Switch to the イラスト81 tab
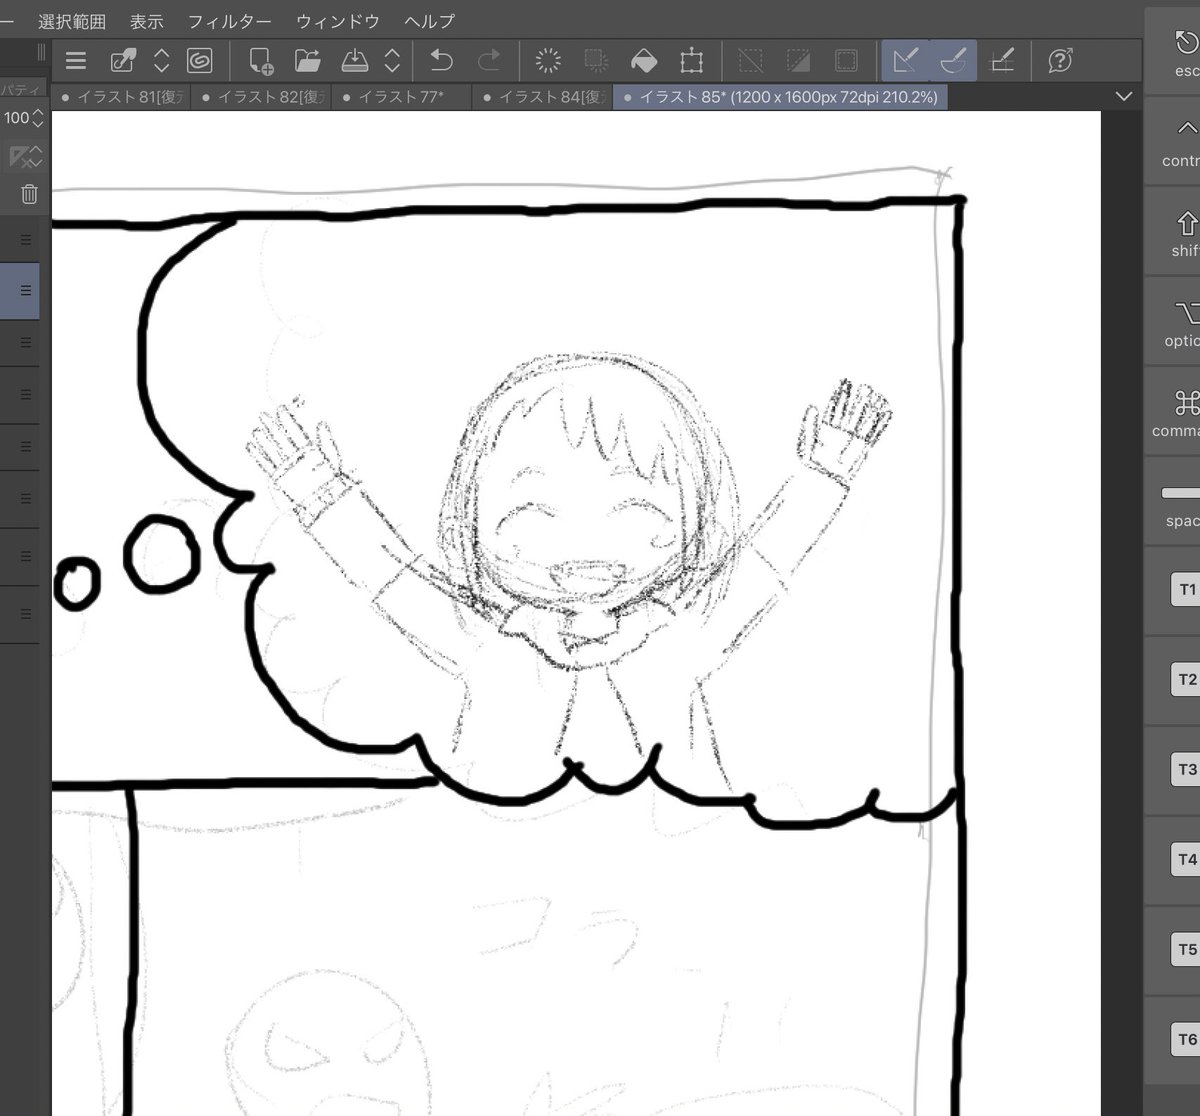This screenshot has width=1200, height=1116. pos(122,97)
